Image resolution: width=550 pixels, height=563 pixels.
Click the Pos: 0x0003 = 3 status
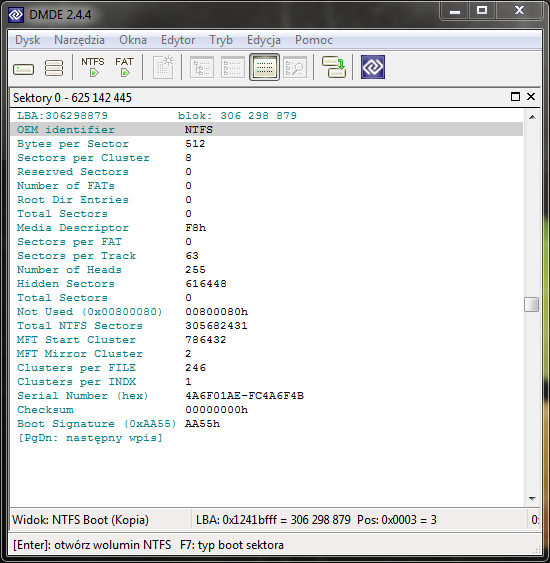pos(397,520)
